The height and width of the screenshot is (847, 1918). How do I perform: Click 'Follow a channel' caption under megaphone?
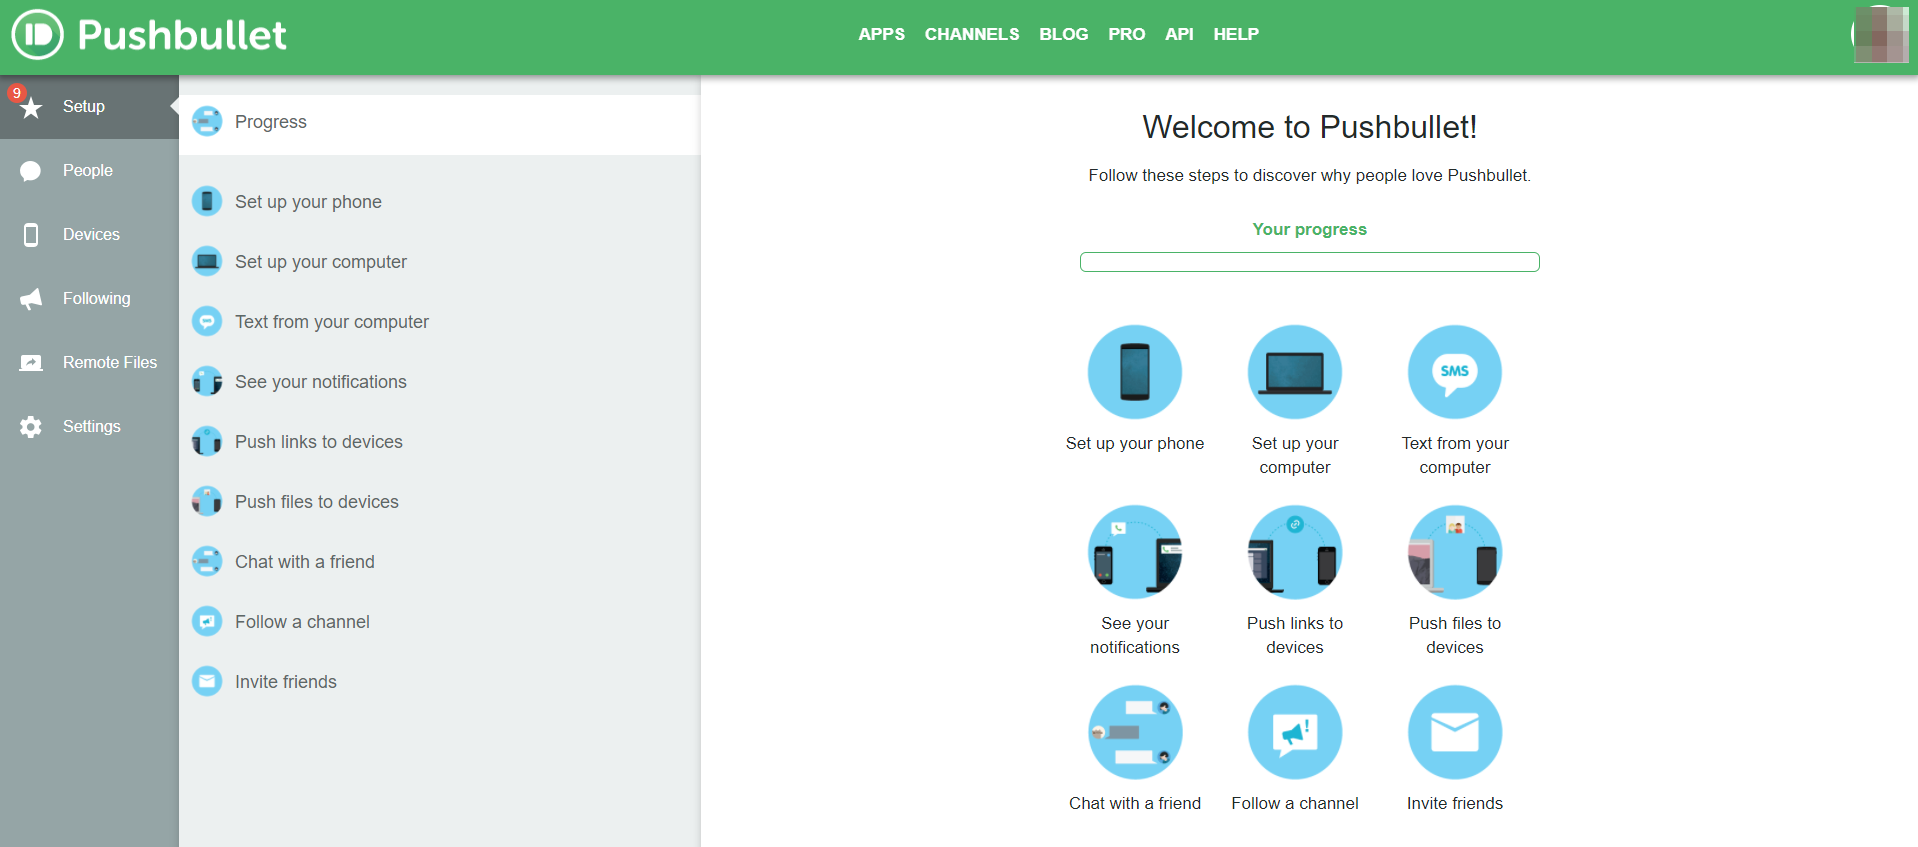[1295, 803]
